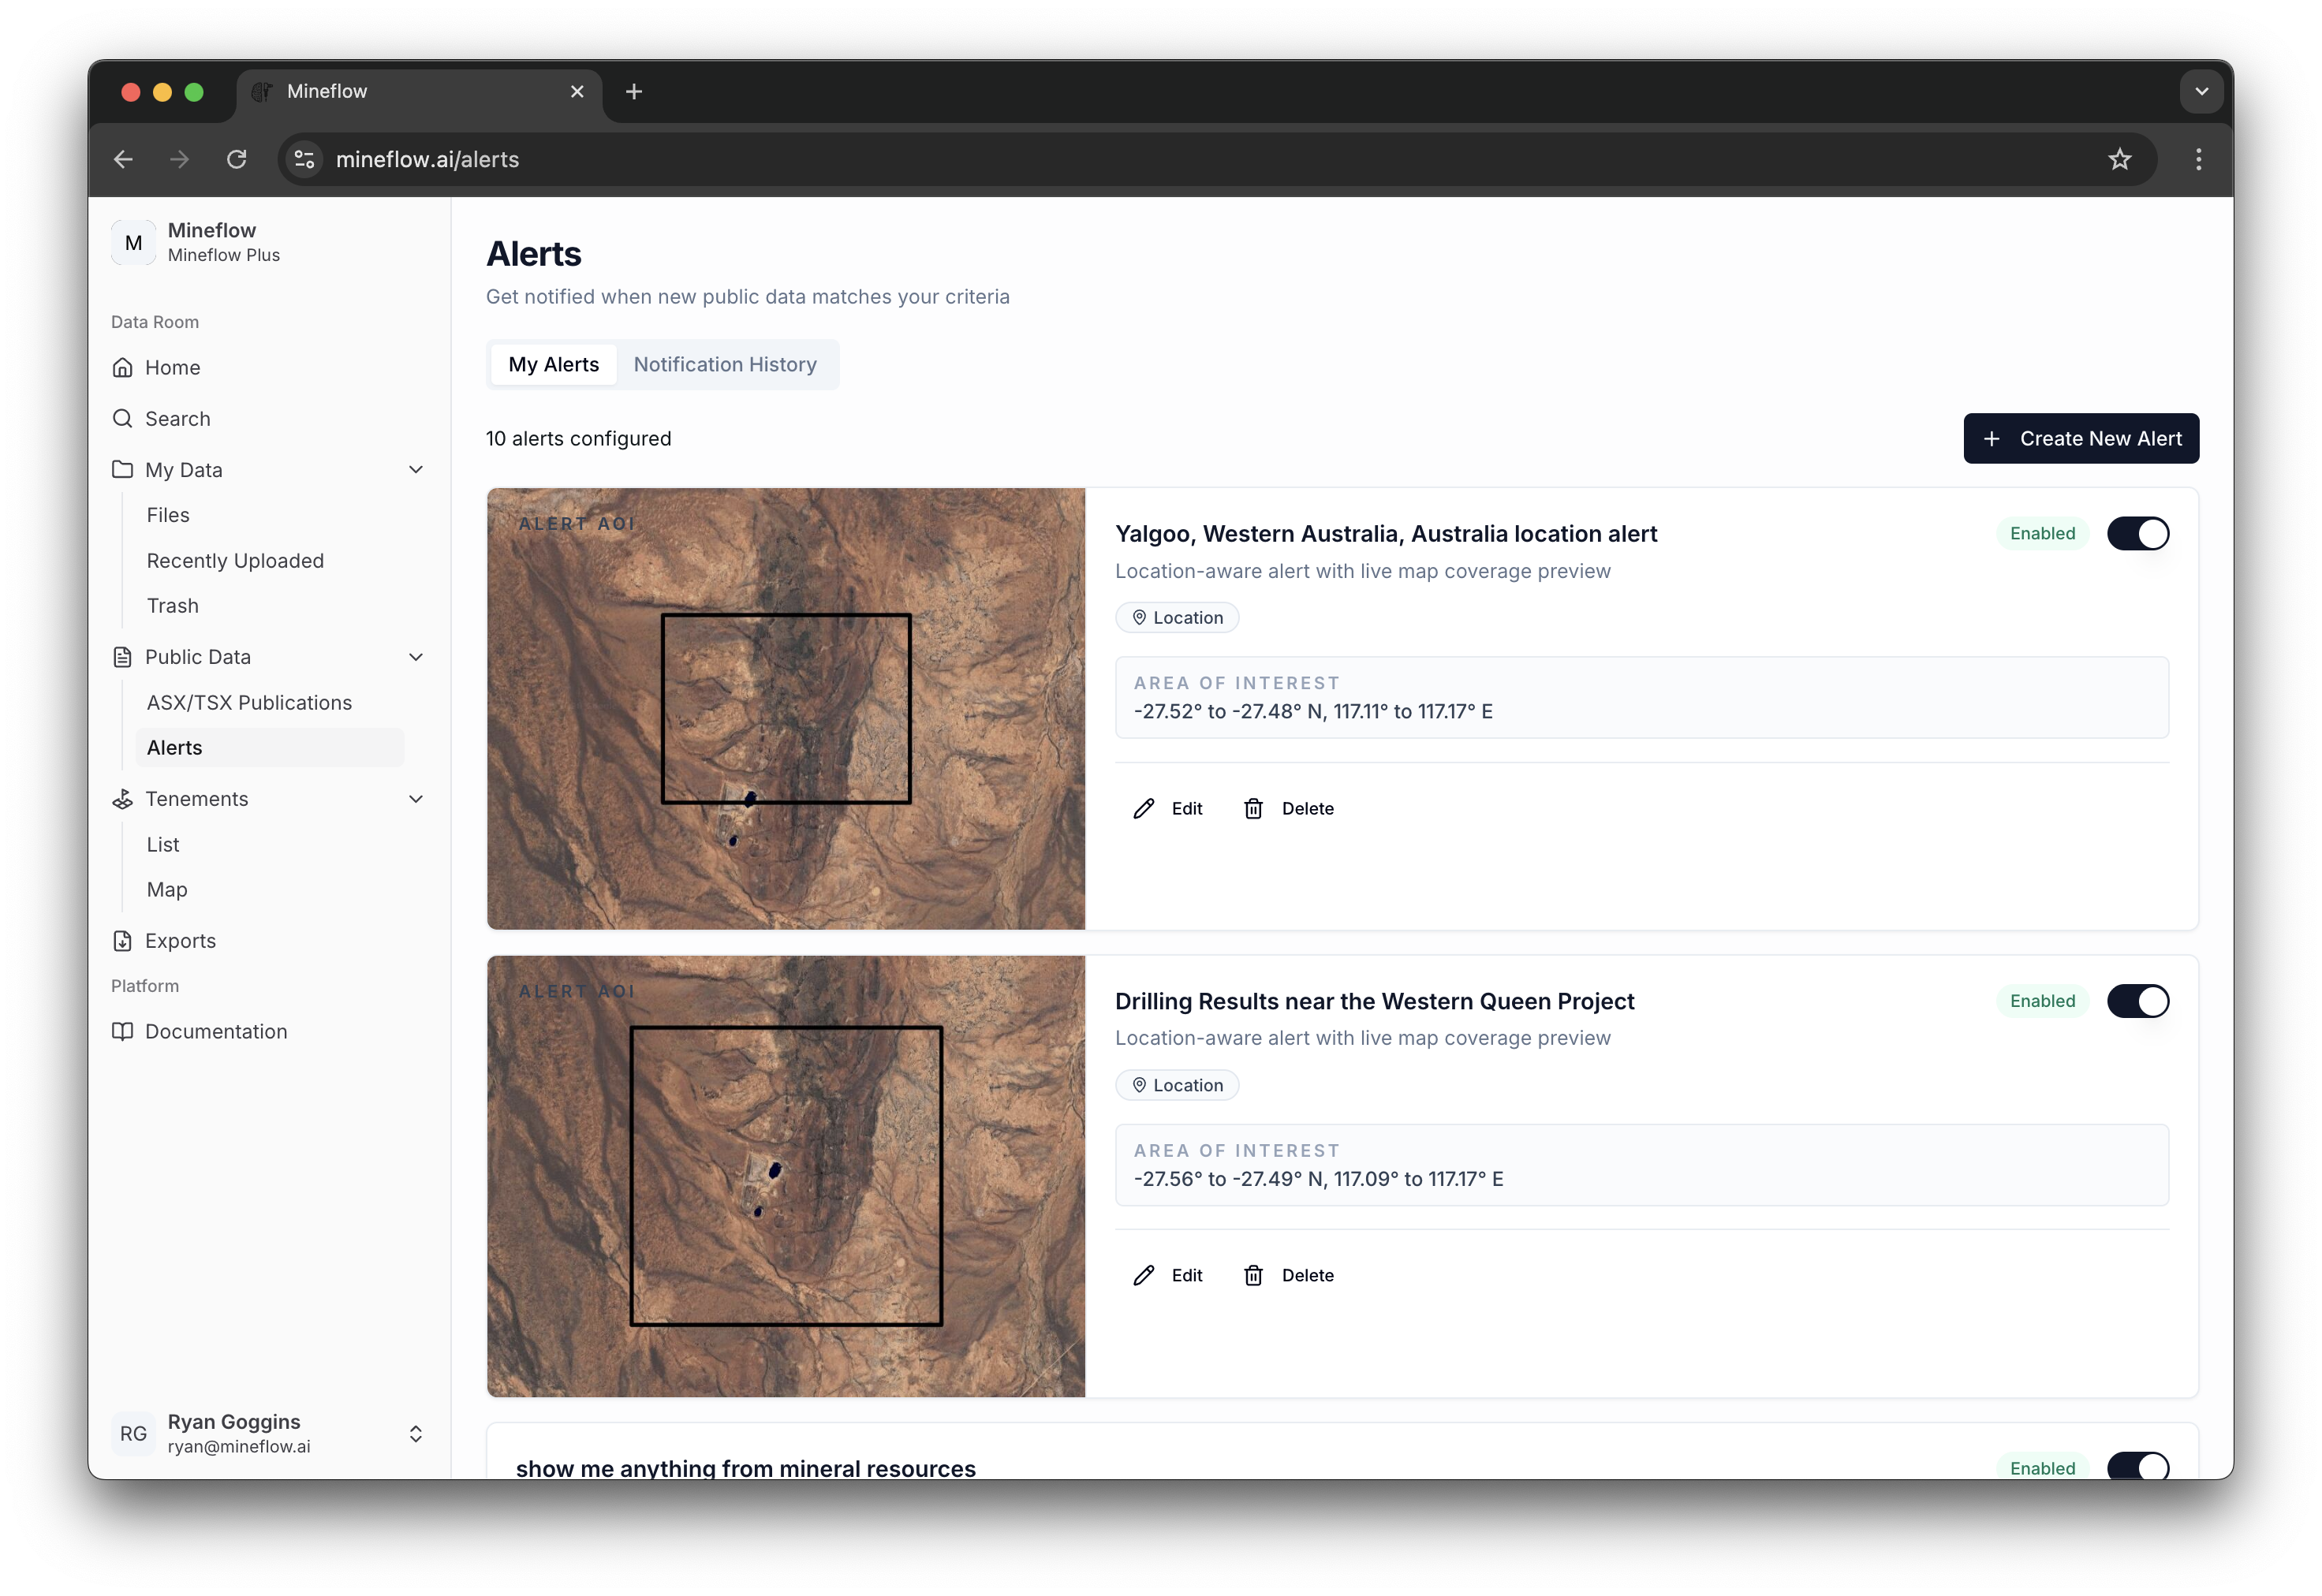Click the Create New Alert button
This screenshot has height=1596, width=2322.
click(2080, 438)
